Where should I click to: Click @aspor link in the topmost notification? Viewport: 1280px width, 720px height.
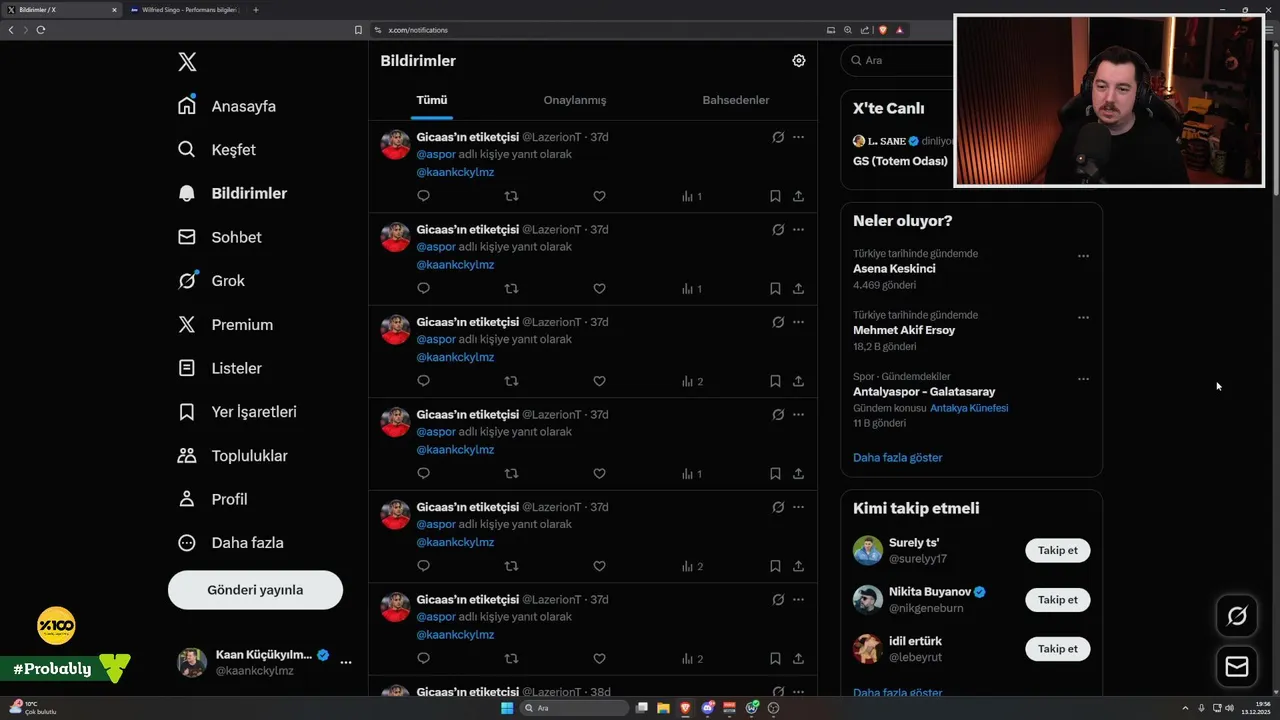tap(436, 154)
